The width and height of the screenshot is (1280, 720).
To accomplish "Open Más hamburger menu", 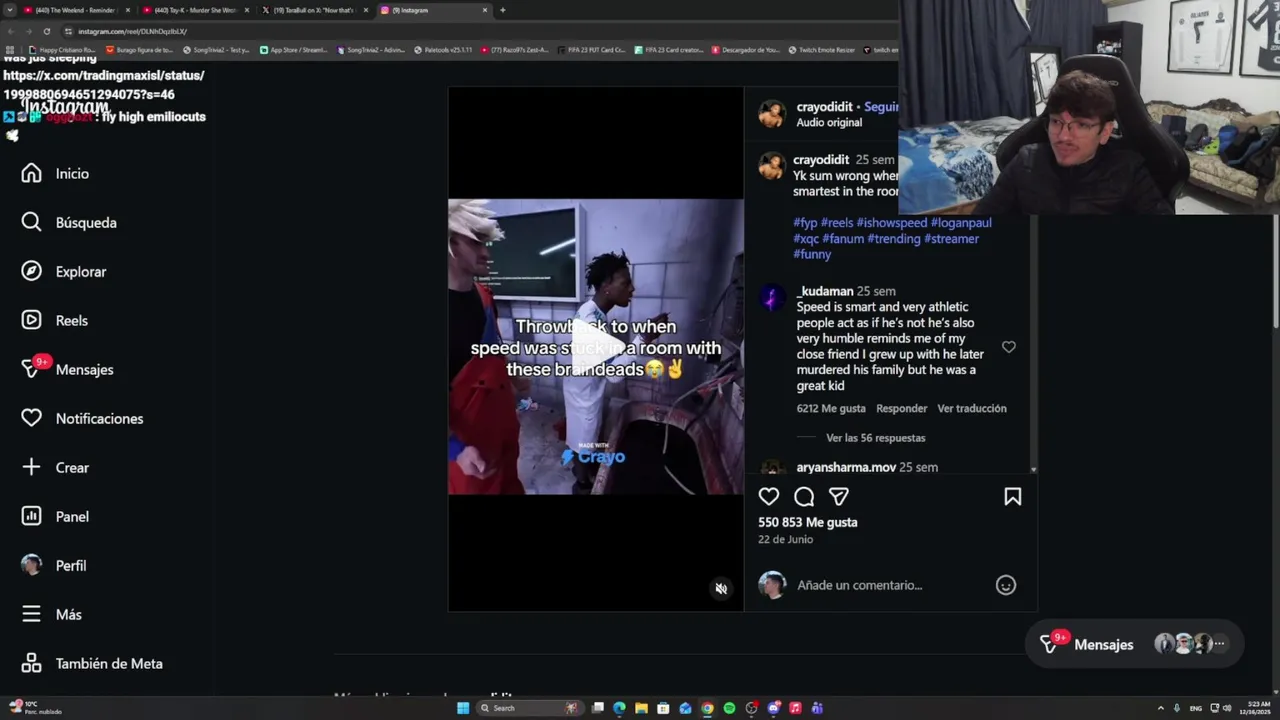I will click(x=31, y=614).
